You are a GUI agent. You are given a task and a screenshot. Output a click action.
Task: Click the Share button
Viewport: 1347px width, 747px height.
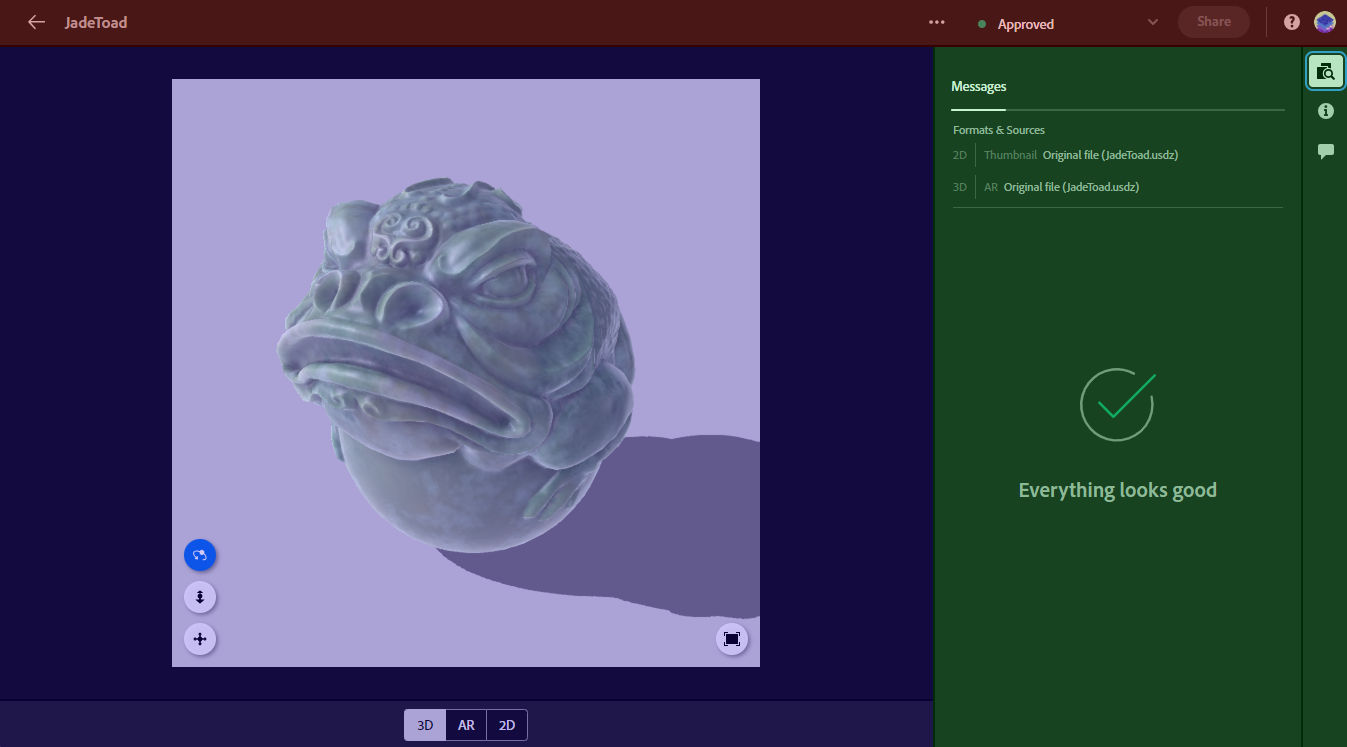click(x=1213, y=22)
